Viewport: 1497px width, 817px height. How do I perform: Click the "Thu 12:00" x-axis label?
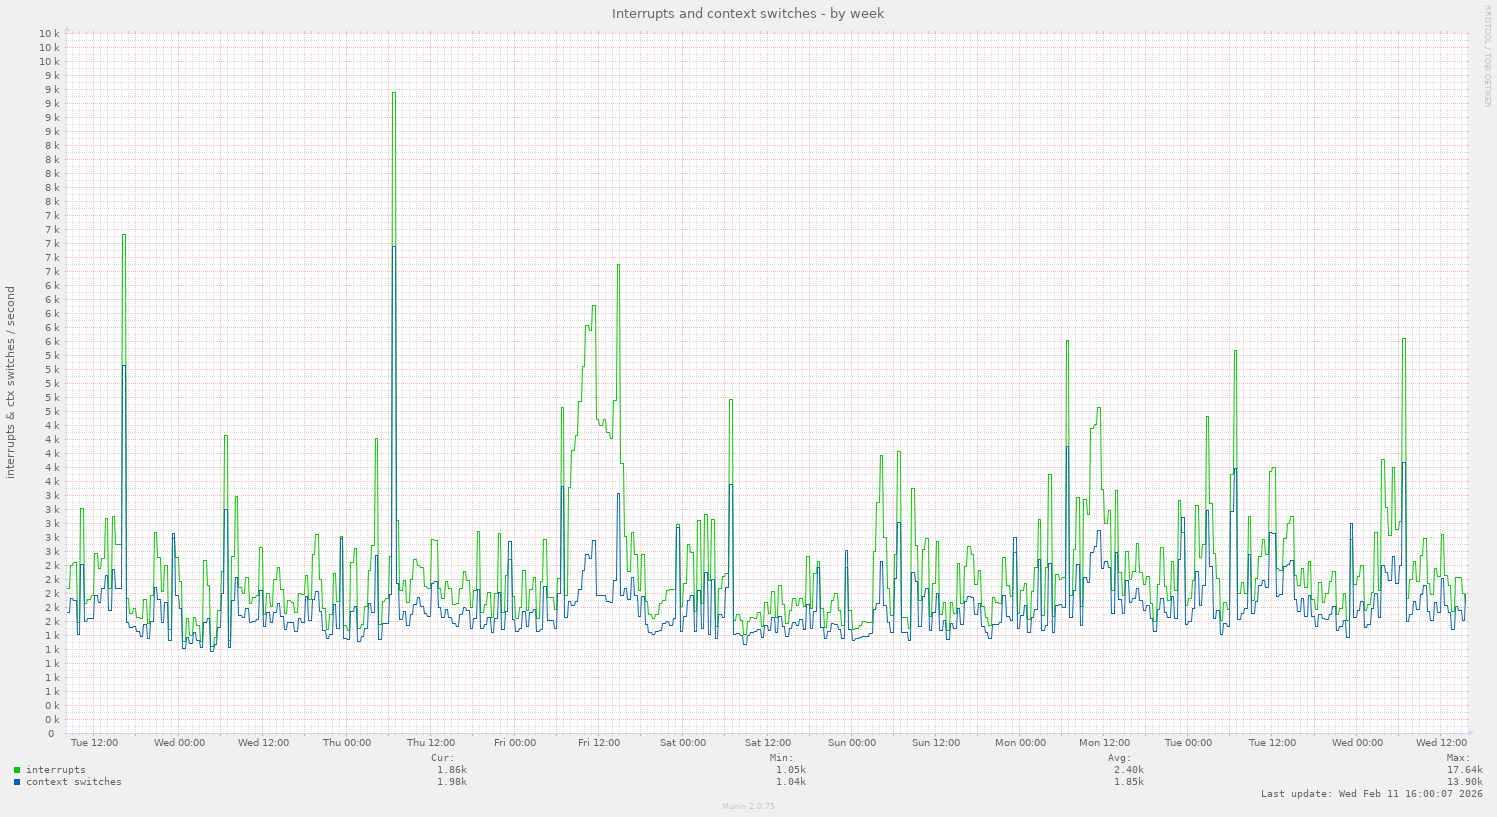point(431,743)
